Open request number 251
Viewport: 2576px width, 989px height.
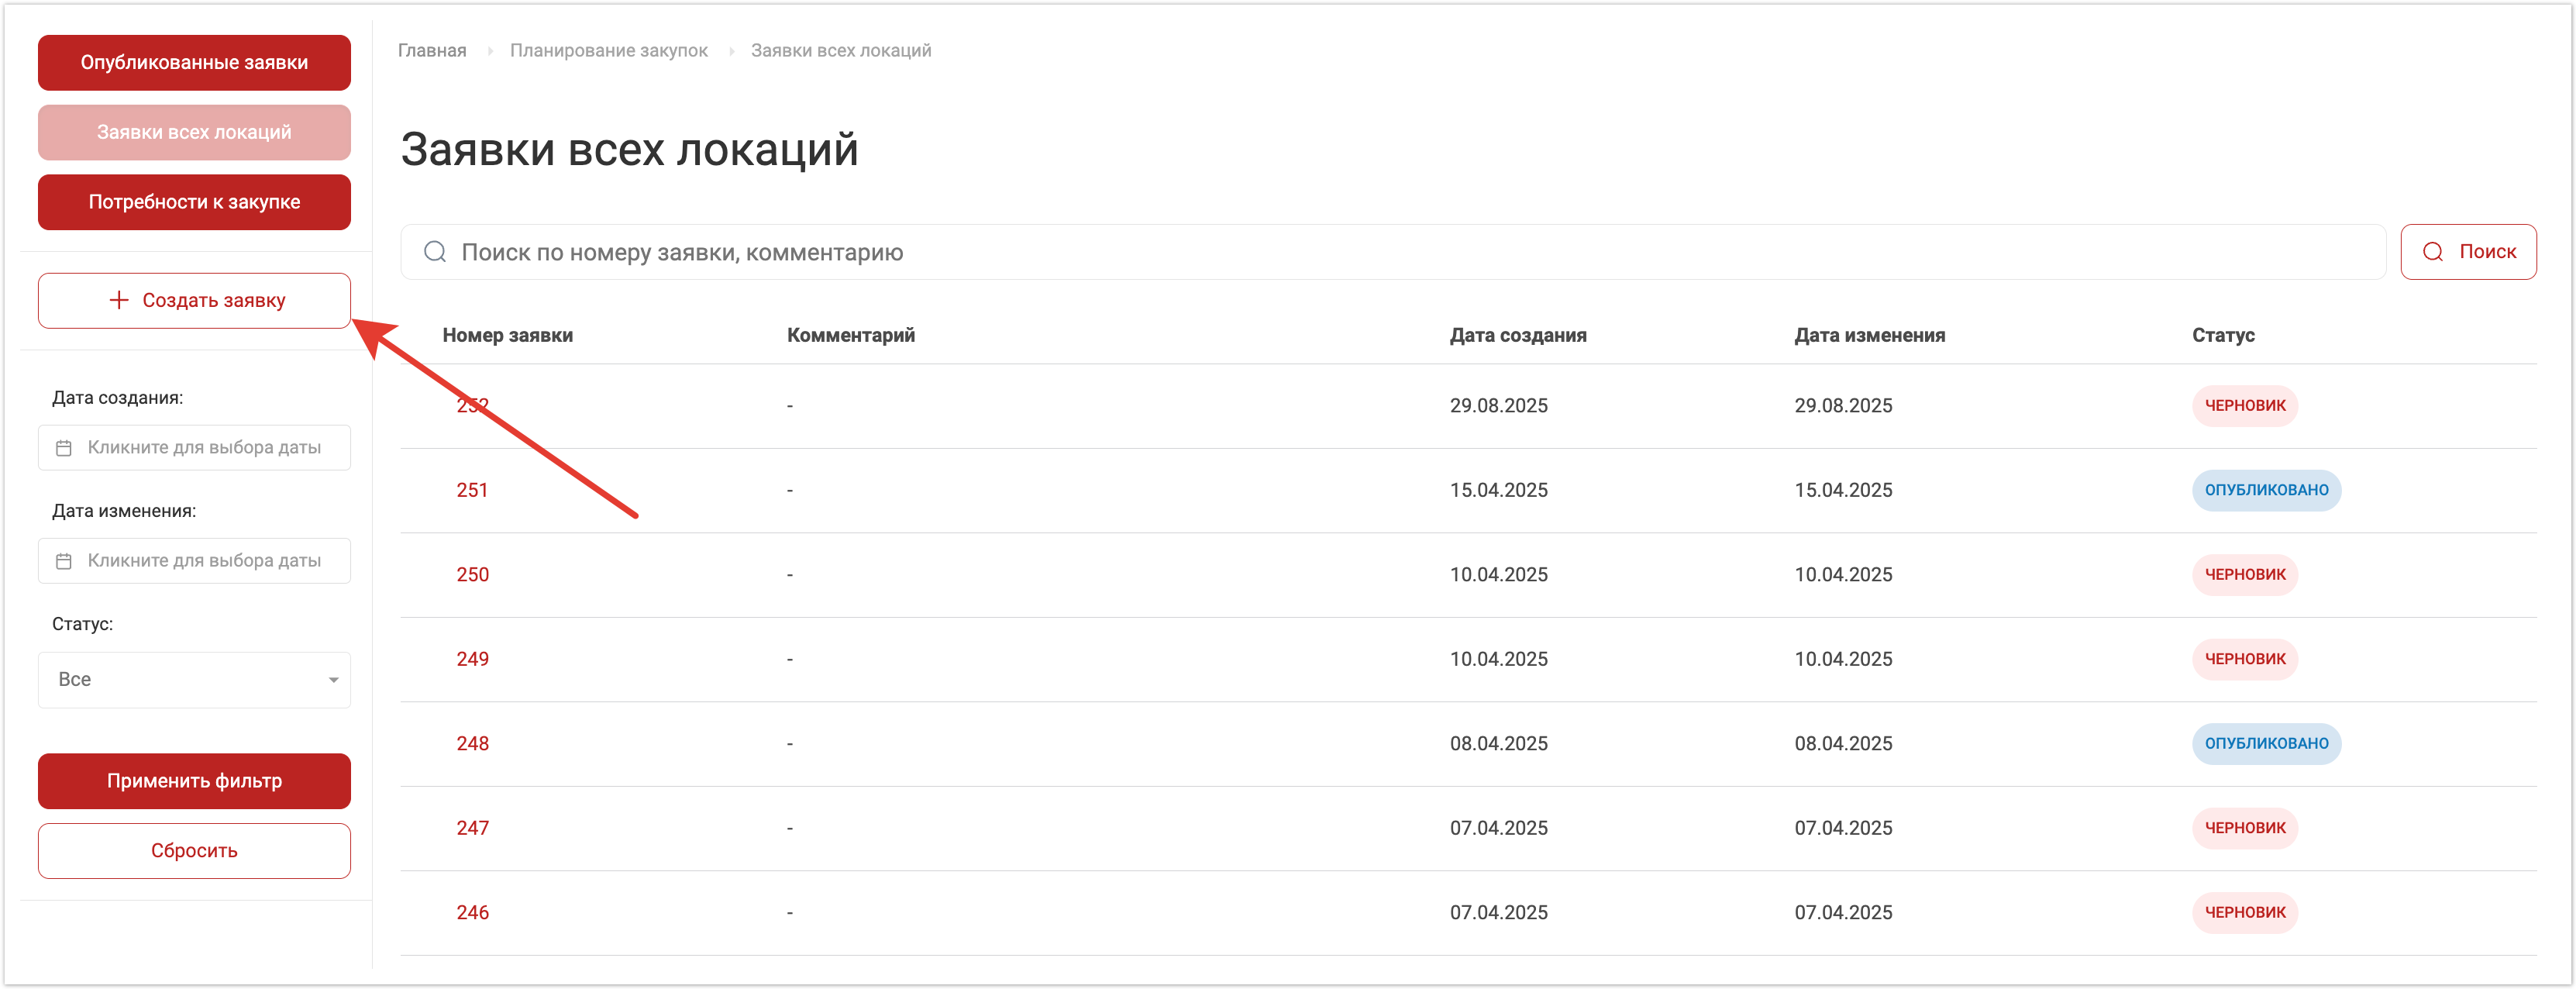[472, 490]
